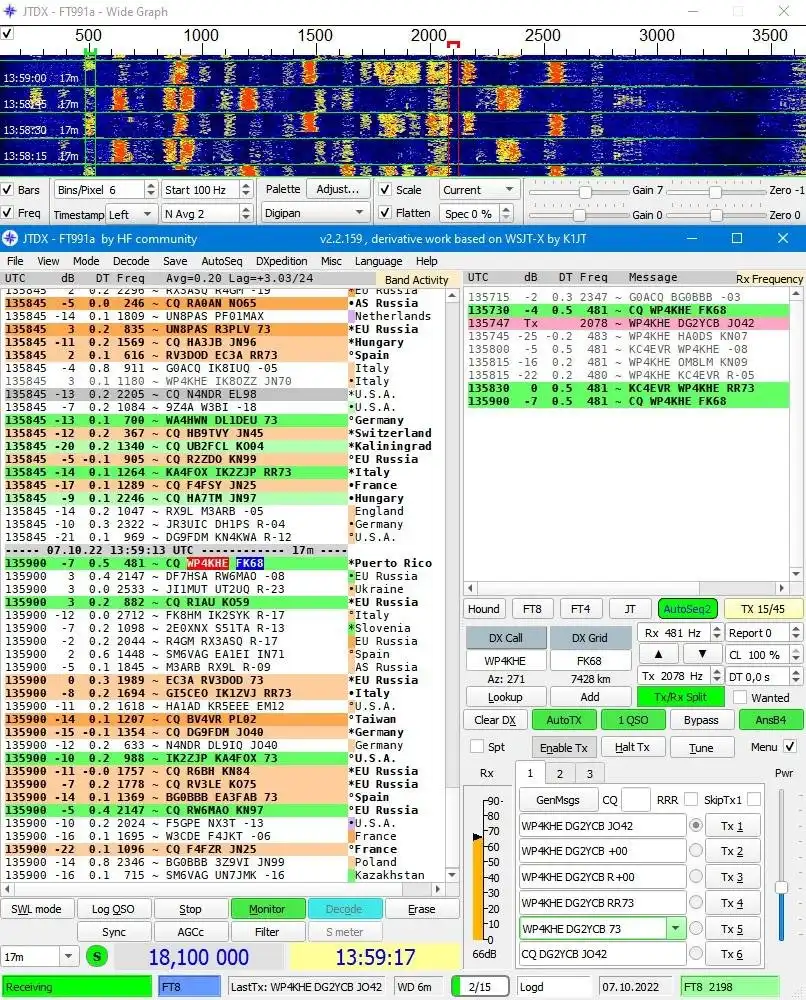The image size is (806, 1000).
Task: Toggle the Scale checkbox
Action: tap(385, 189)
